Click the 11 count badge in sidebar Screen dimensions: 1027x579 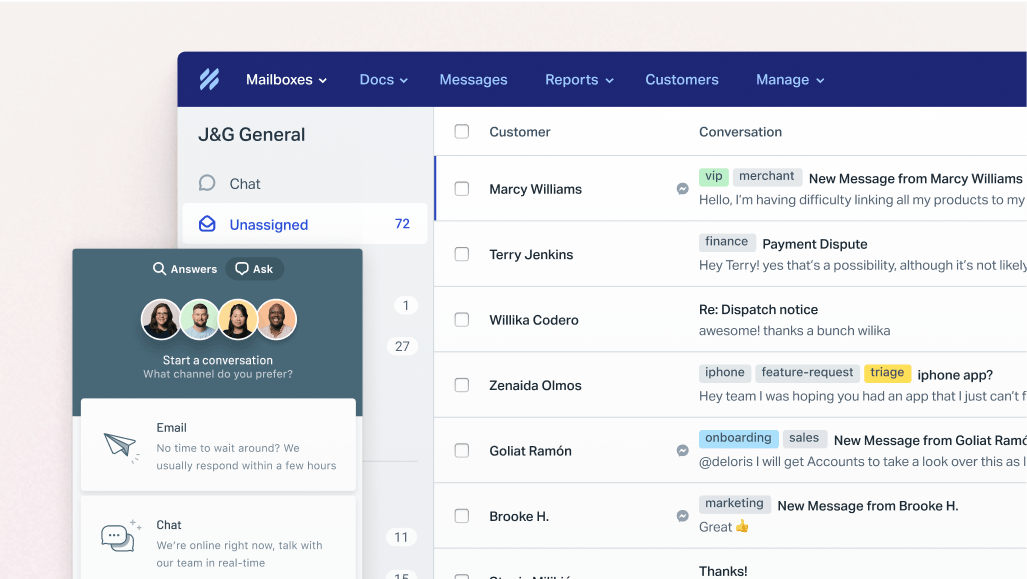[x=401, y=537]
